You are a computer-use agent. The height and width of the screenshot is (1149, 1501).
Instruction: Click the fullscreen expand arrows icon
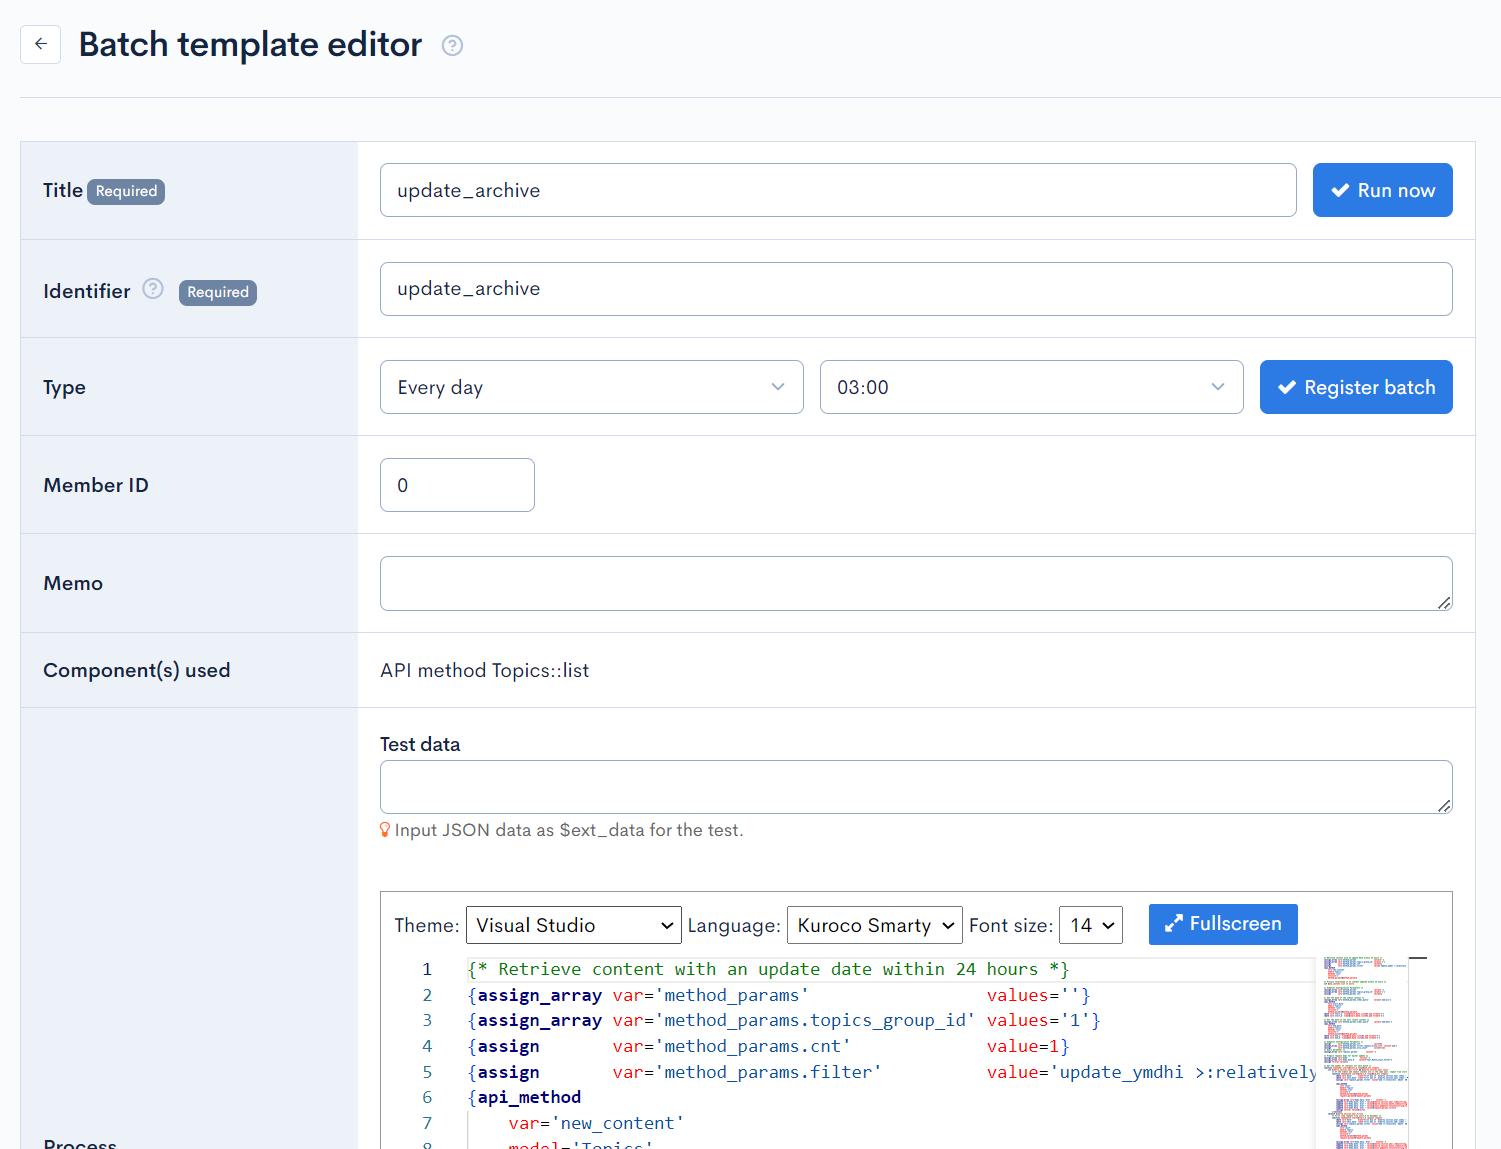coord(1175,924)
